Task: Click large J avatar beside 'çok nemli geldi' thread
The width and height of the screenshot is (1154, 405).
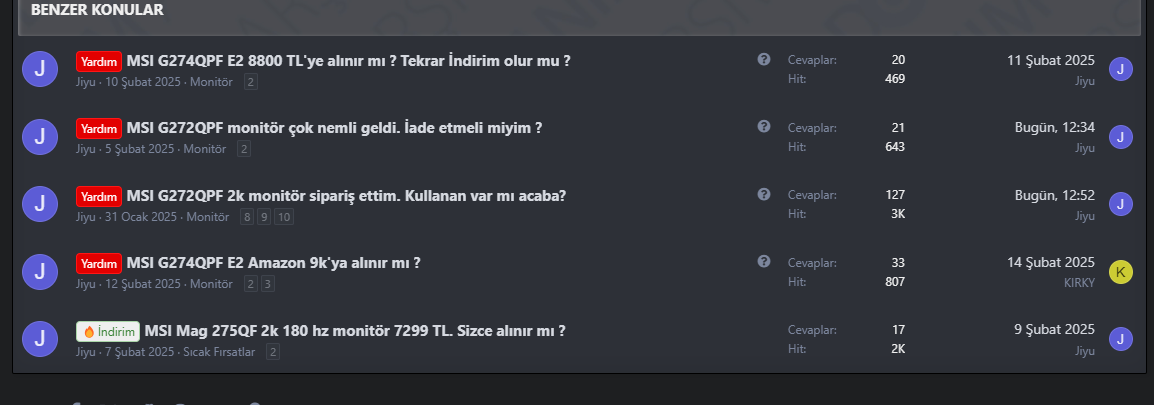Action: pos(39,137)
